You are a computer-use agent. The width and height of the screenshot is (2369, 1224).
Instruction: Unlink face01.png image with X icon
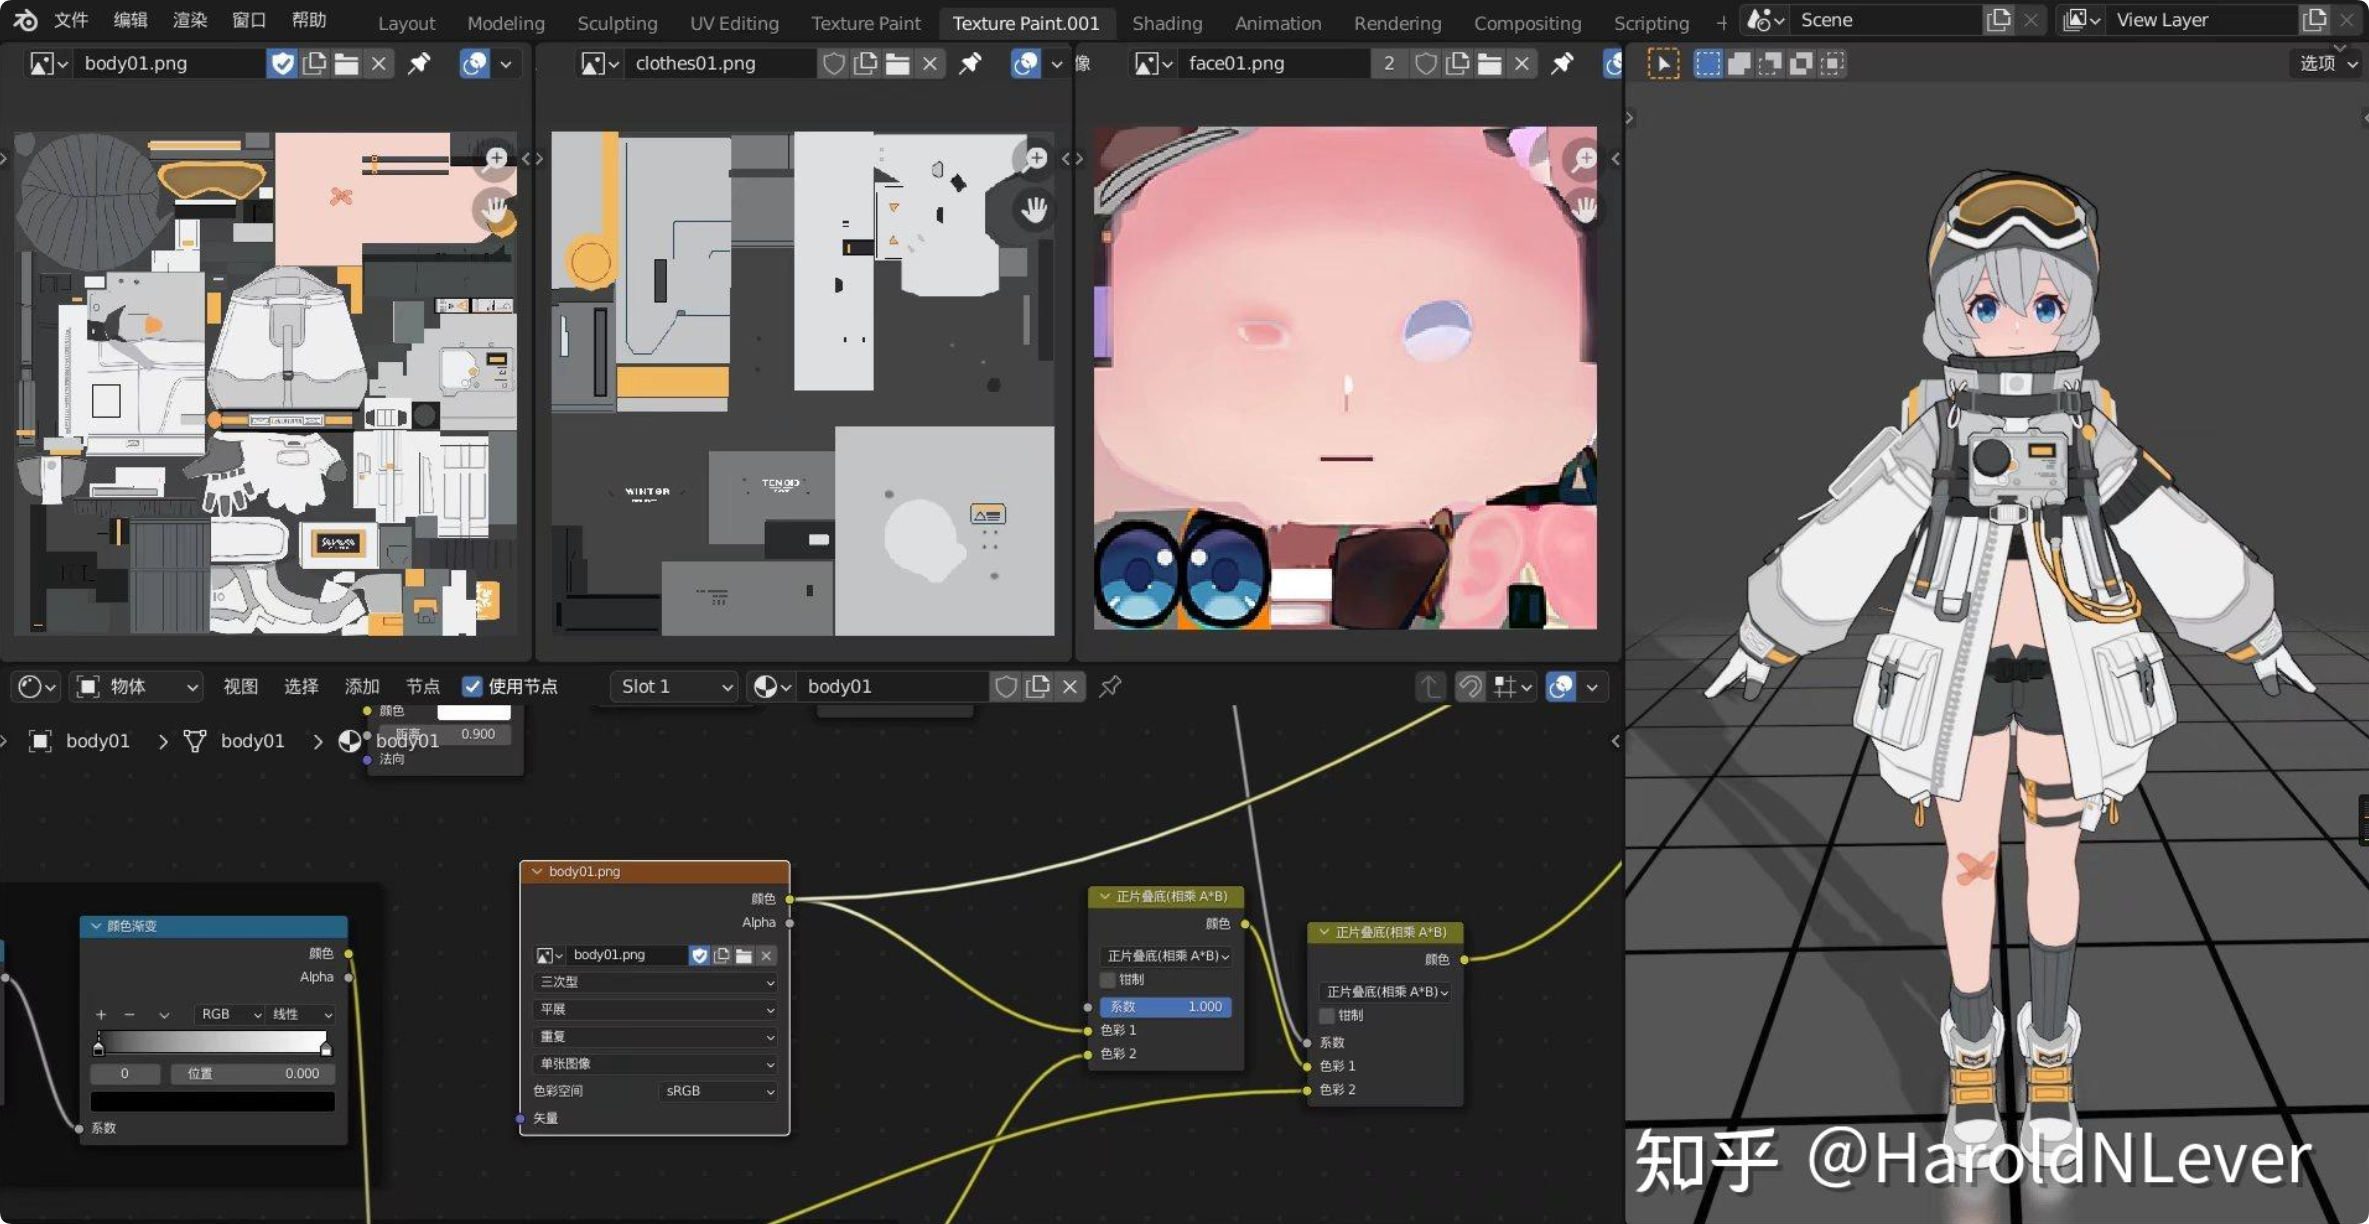(1522, 64)
